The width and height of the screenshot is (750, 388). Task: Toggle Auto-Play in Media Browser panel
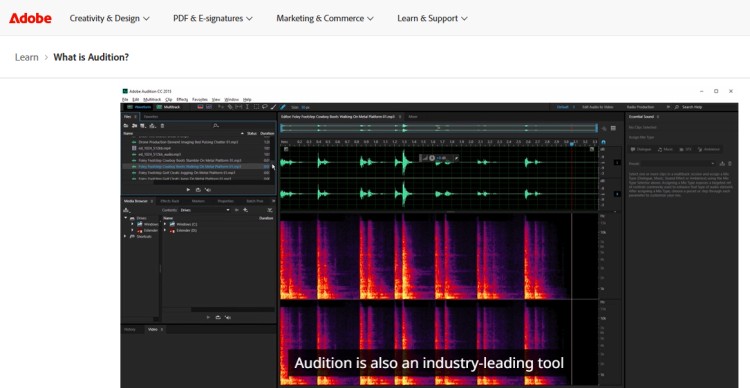click(x=228, y=317)
